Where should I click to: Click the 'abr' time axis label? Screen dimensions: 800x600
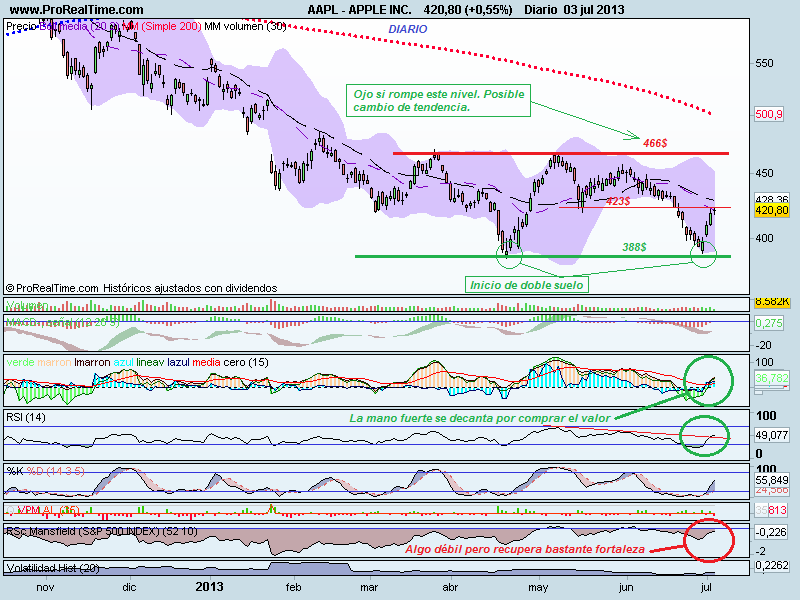click(x=450, y=587)
